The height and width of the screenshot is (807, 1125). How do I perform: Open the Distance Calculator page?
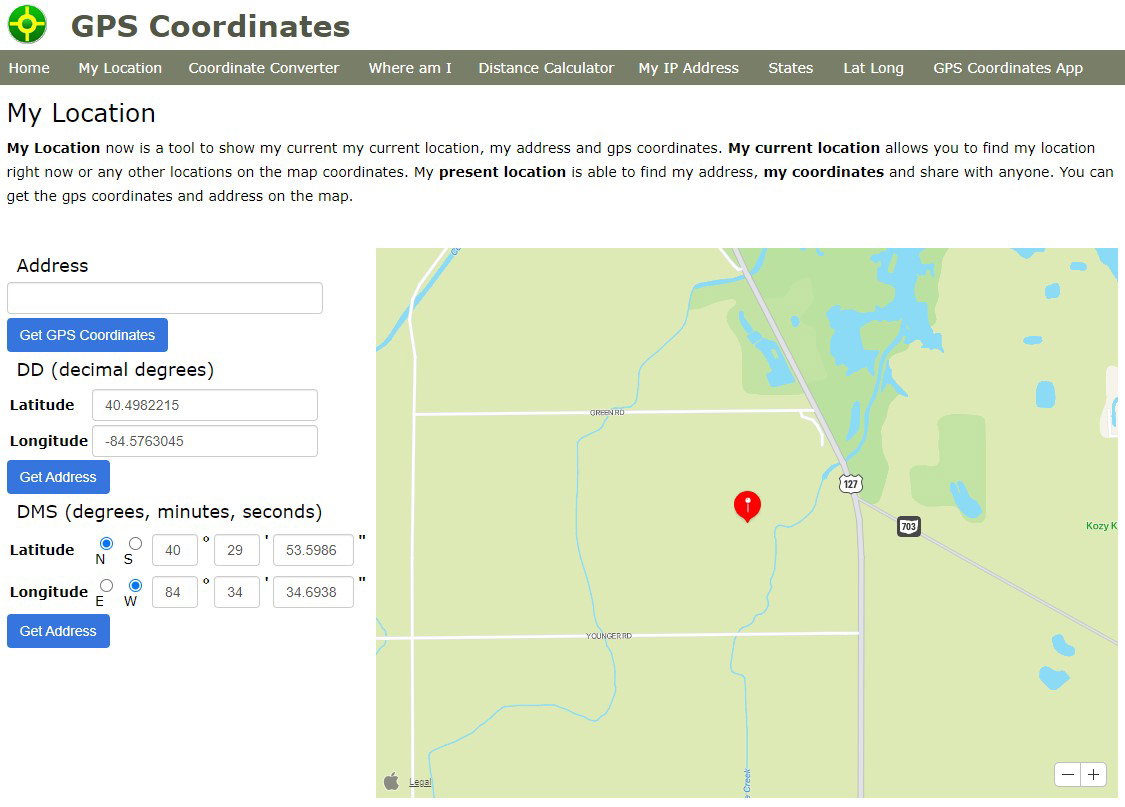[x=546, y=68]
